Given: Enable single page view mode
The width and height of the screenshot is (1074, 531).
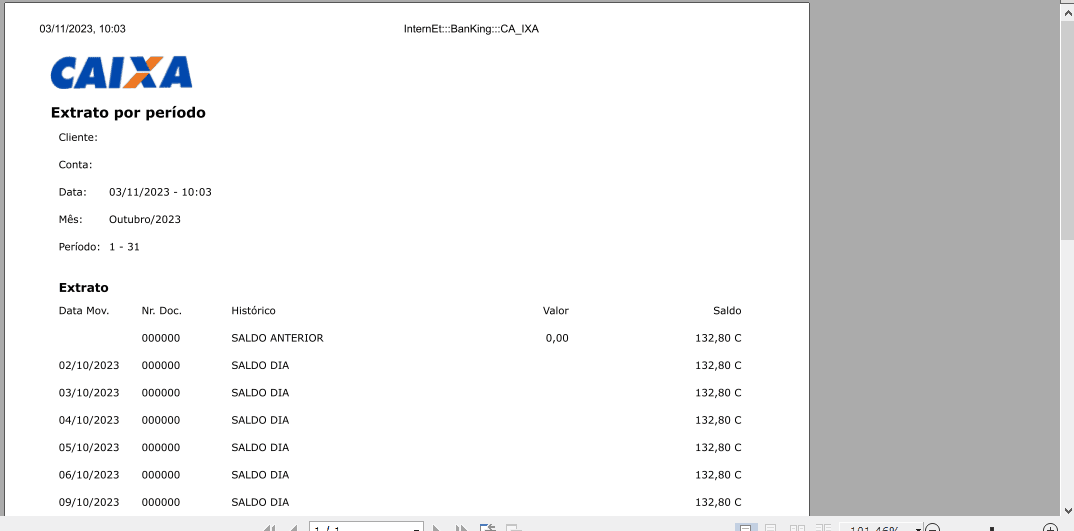Looking at the screenshot, I should (746, 528).
